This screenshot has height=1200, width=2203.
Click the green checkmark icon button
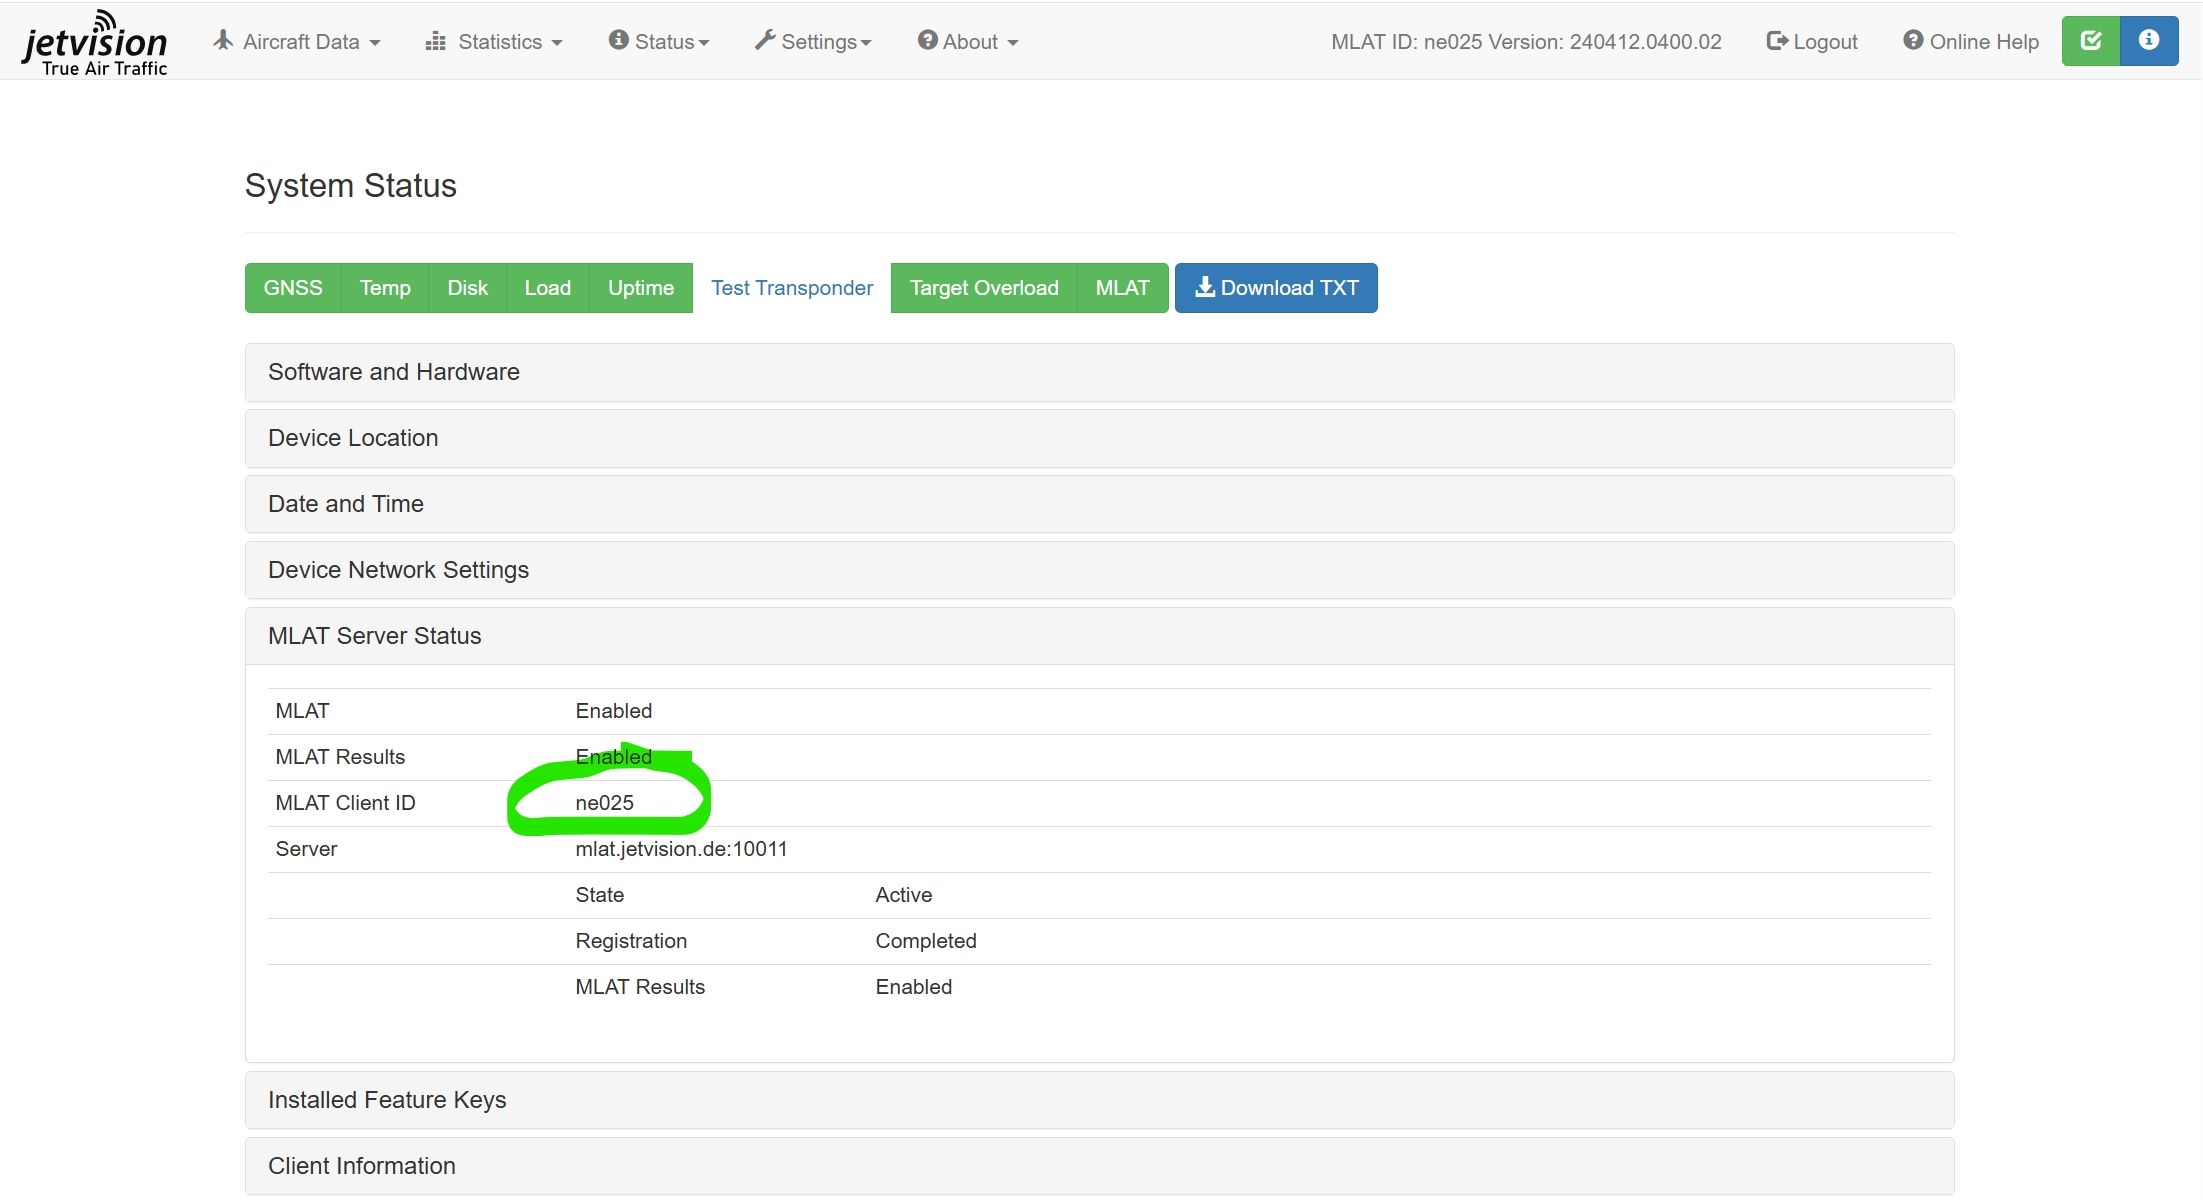2090,41
